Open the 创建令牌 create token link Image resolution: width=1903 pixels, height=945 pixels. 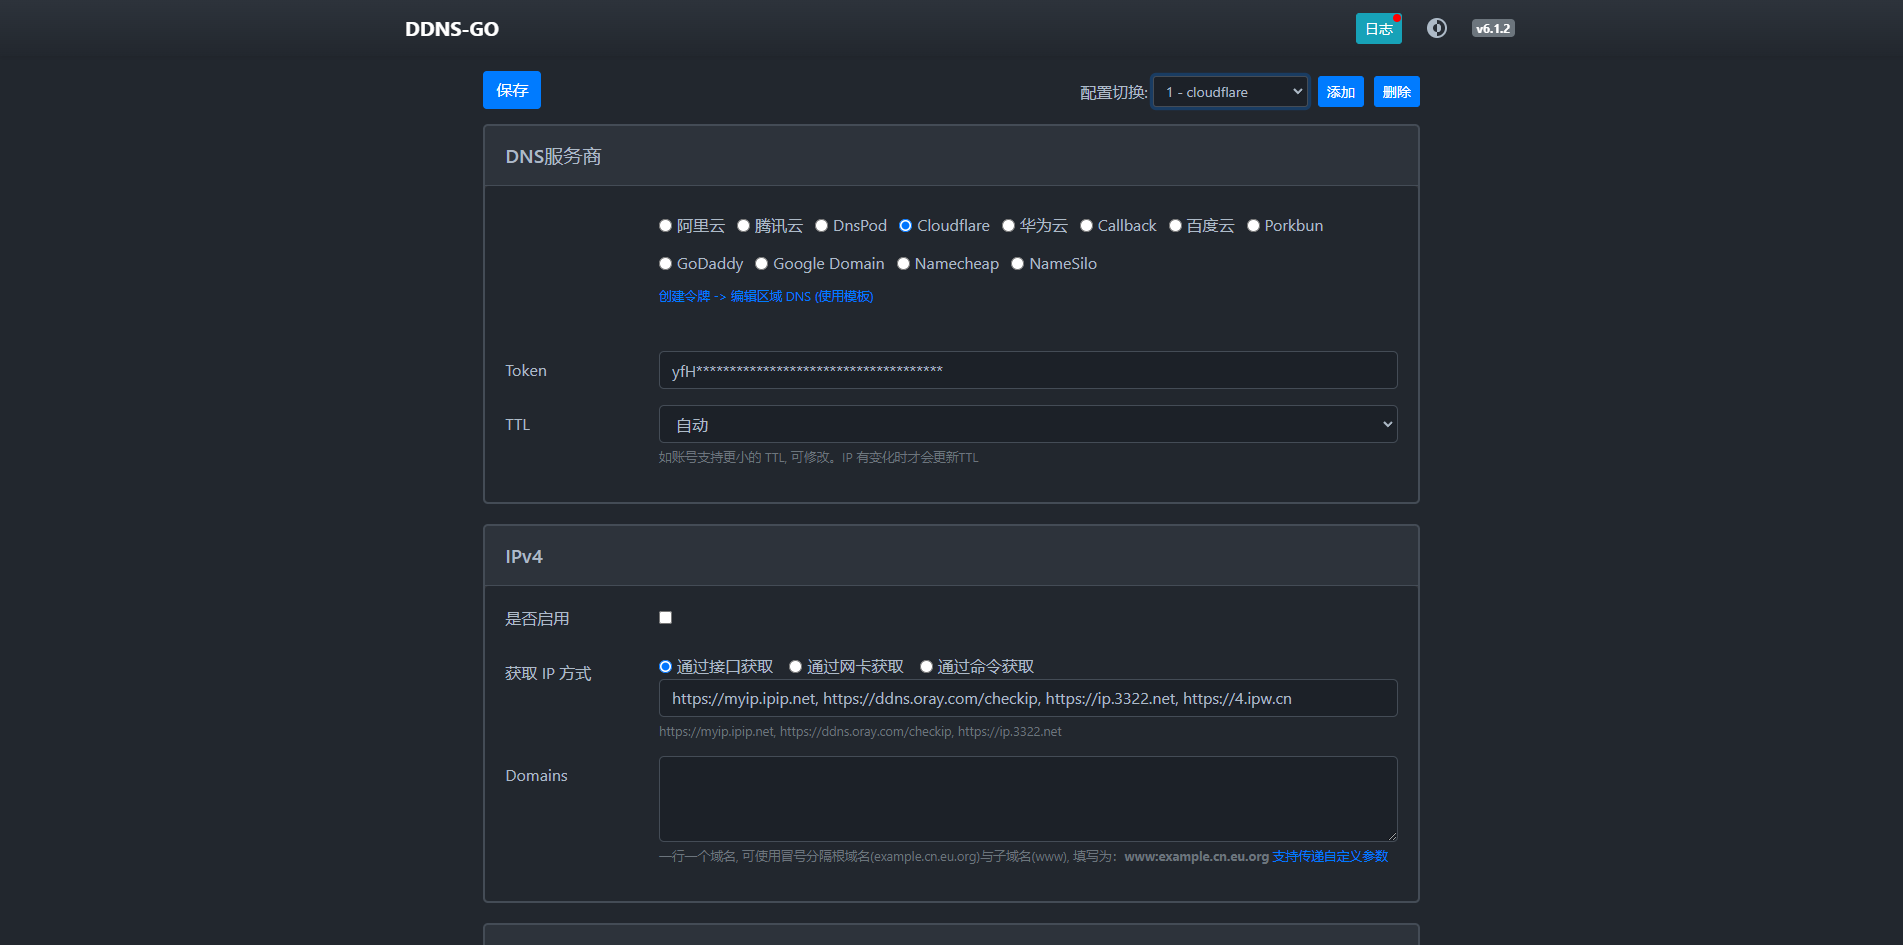click(684, 296)
